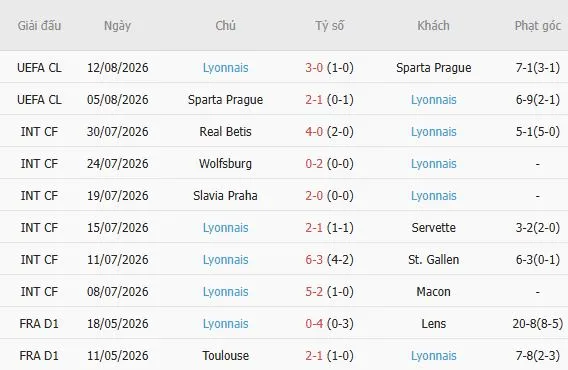Open Servette team name

click(x=434, y=228)
